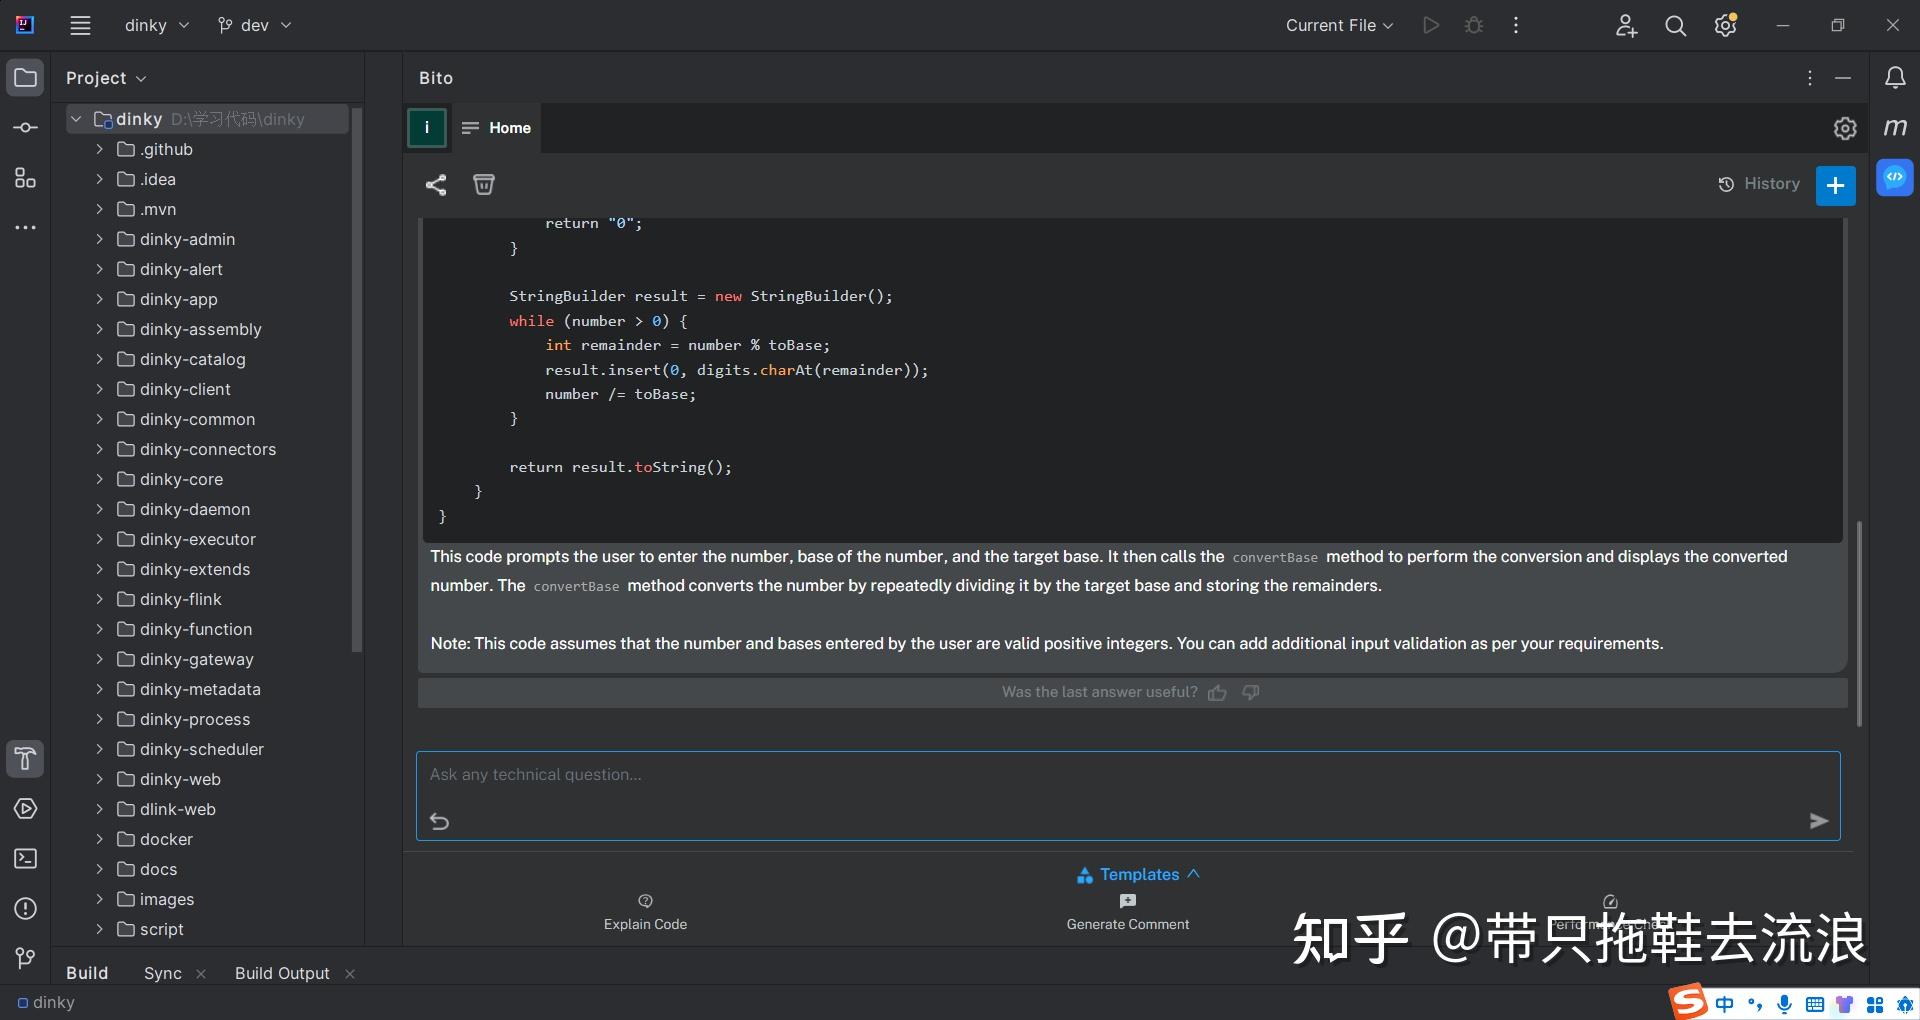Screen dimensions: 1920x1020
Task: Open the Git tool window icon
Action: pyautogui.click(x=26, y=958)
